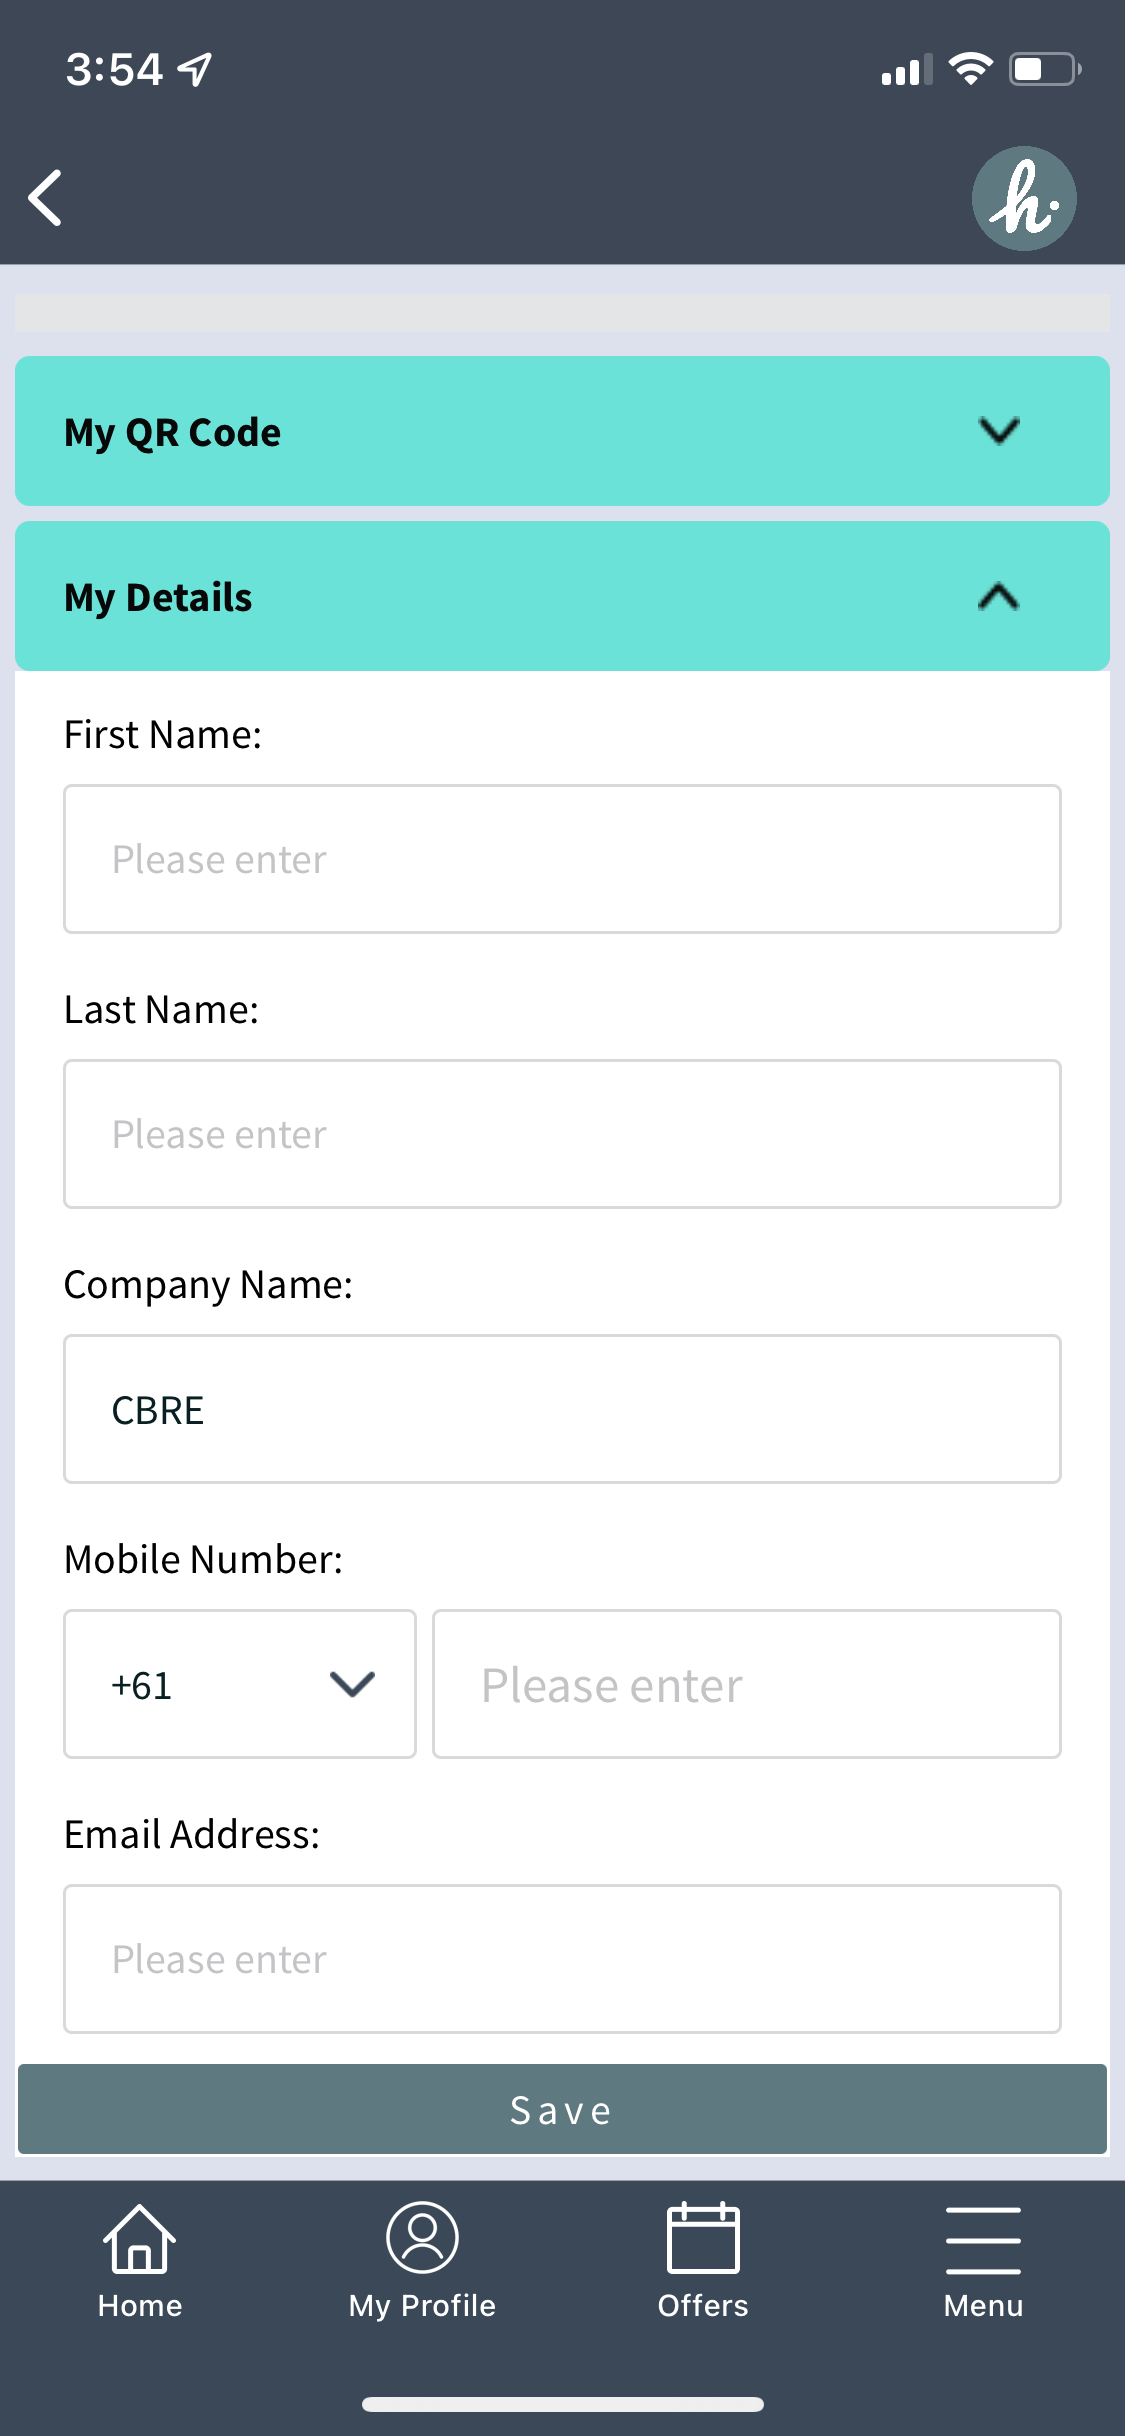Edit the Company Name field with CBRE
Screen dimensions: 1125x2436
pyautogui.click(x=562, y=1409)
